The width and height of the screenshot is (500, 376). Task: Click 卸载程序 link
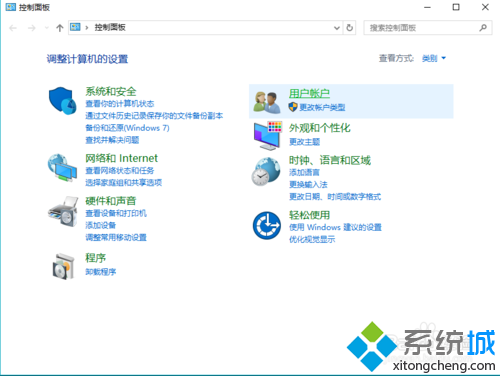[x=100, y=272]
